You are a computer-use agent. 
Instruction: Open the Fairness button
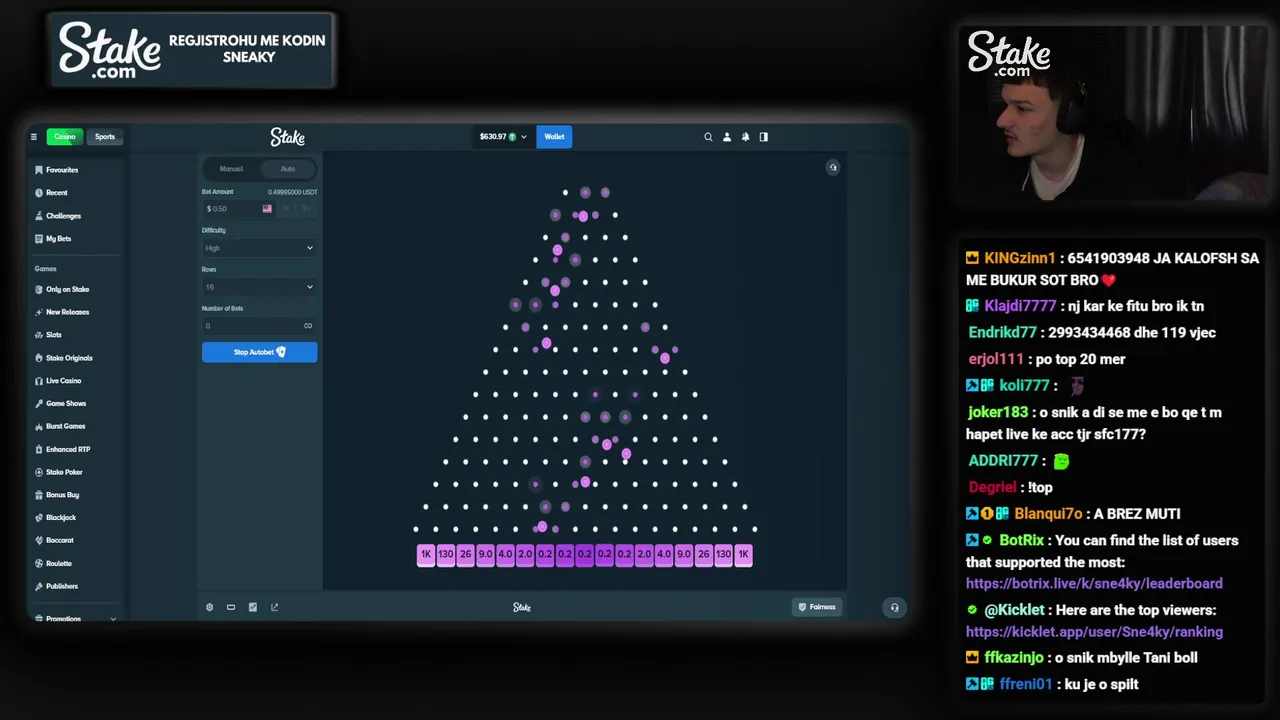817,607
